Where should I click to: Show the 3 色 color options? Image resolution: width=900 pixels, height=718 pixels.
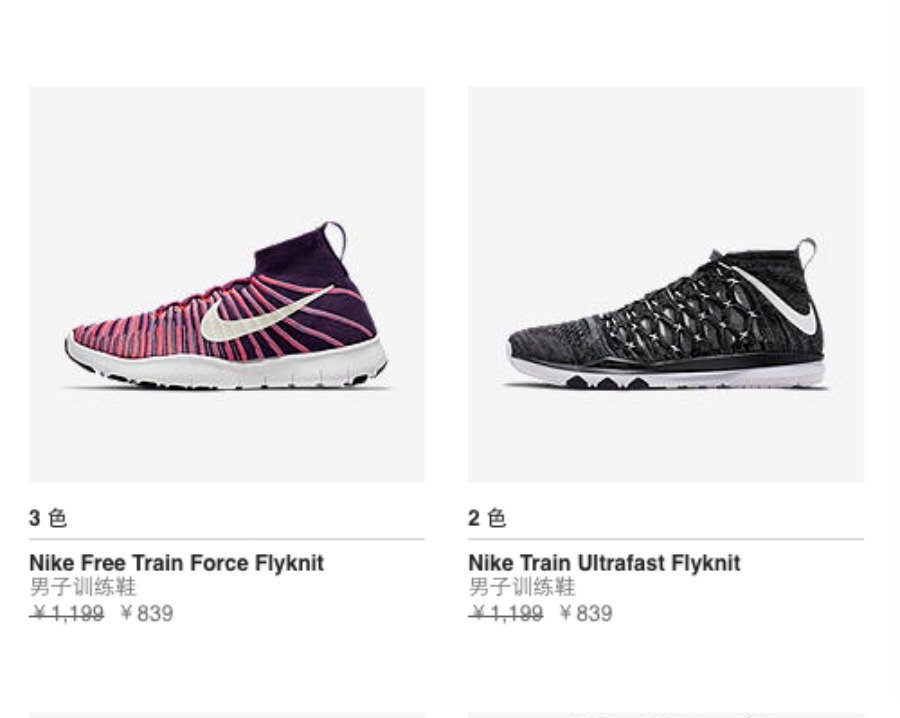point(47,518)
